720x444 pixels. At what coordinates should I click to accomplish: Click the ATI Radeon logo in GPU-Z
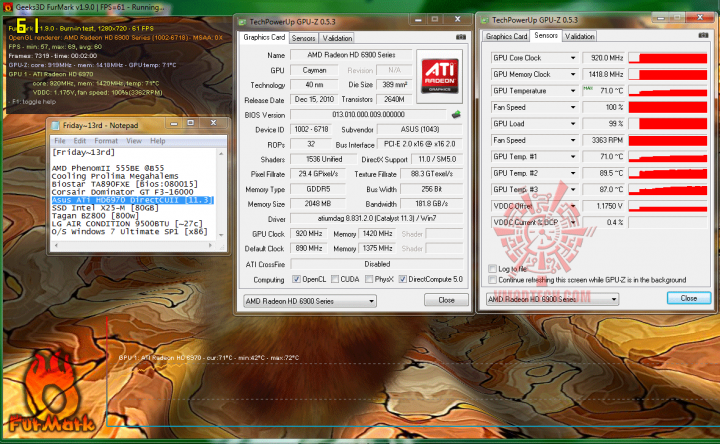pyautogui.click(x=439, y=76)
